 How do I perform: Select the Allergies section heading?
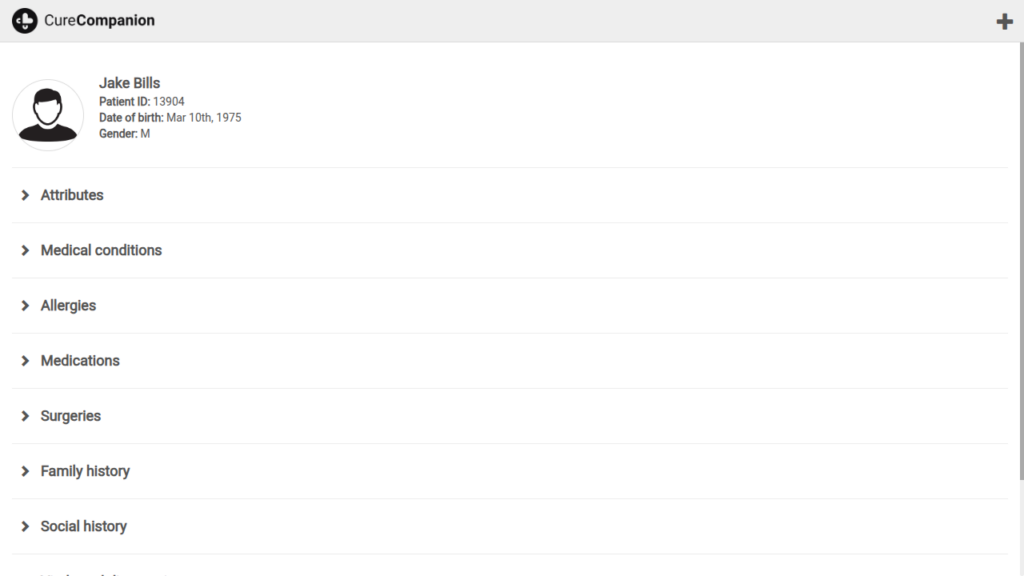[68, 306]
